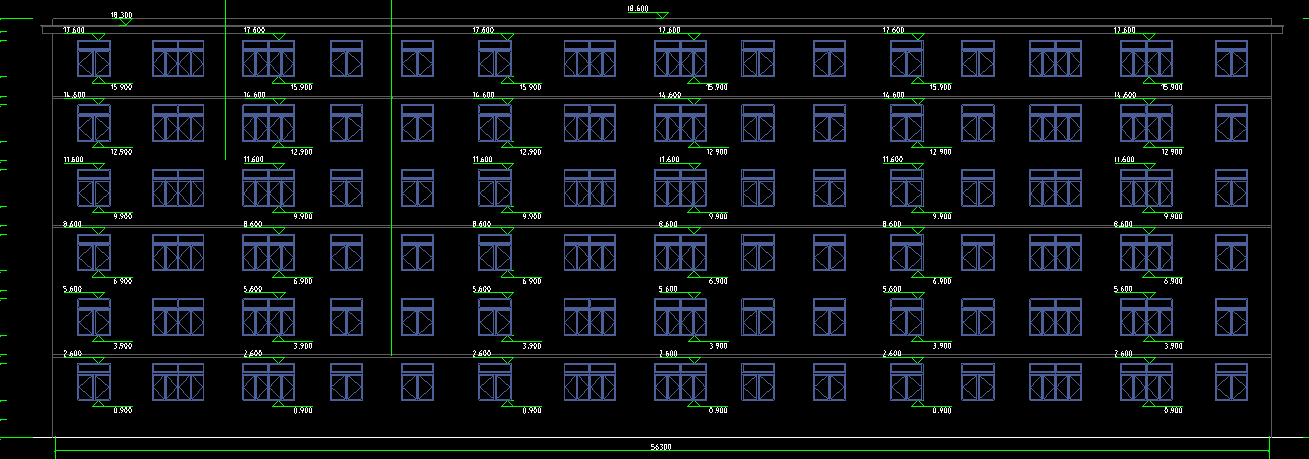Screen dimensions: 1309x459
Task: Pick the rightmost 2.600 elevation label
Action: (x=1123, y=354)
